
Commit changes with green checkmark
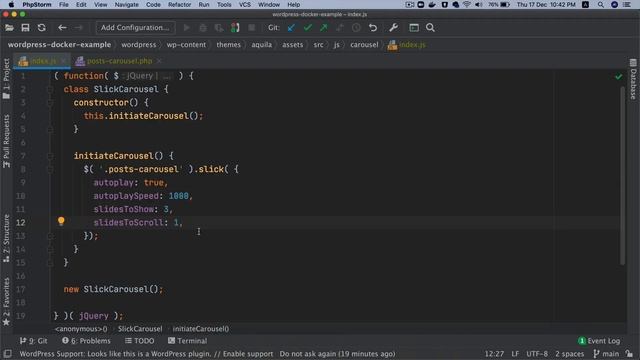click(x=307, y=28)
